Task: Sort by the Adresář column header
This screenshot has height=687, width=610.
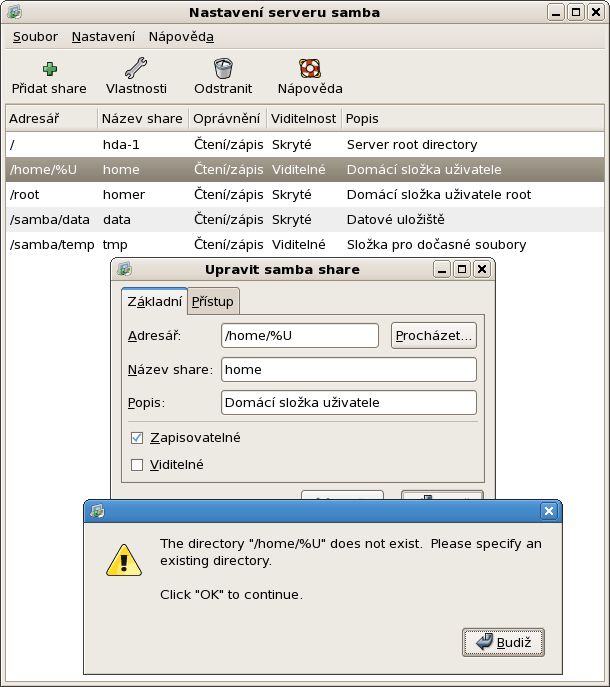Action: coord(52,118)
